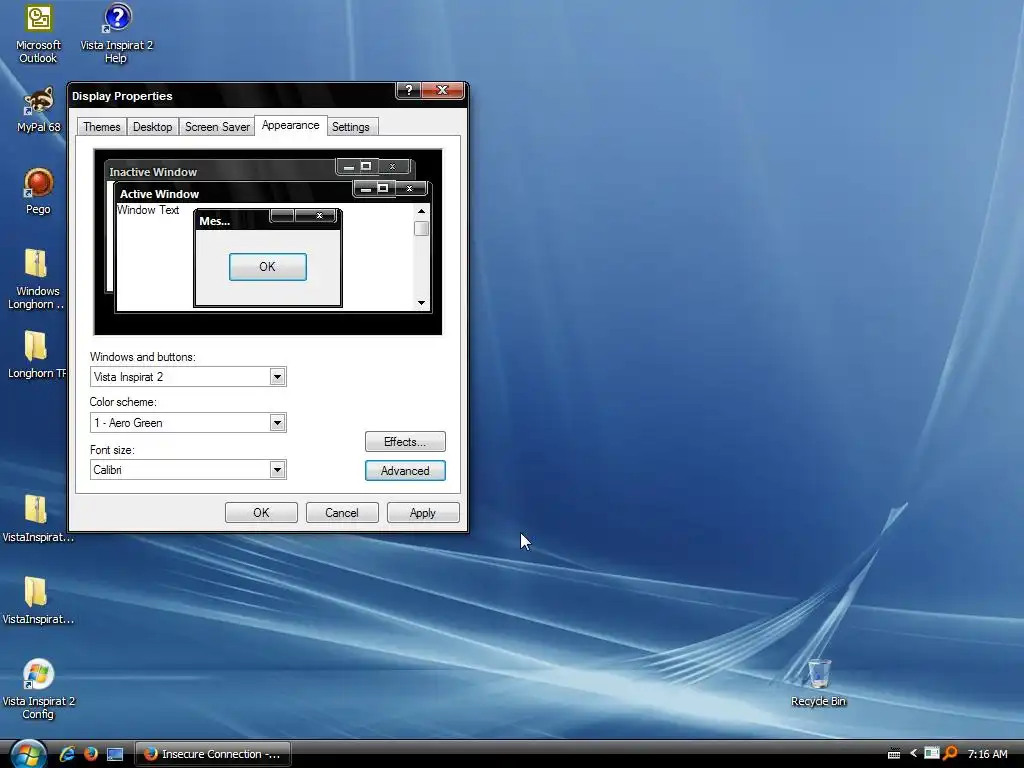
Task: Click the window-shaped tray icon beside magnifier
Action: coord(932,753)
